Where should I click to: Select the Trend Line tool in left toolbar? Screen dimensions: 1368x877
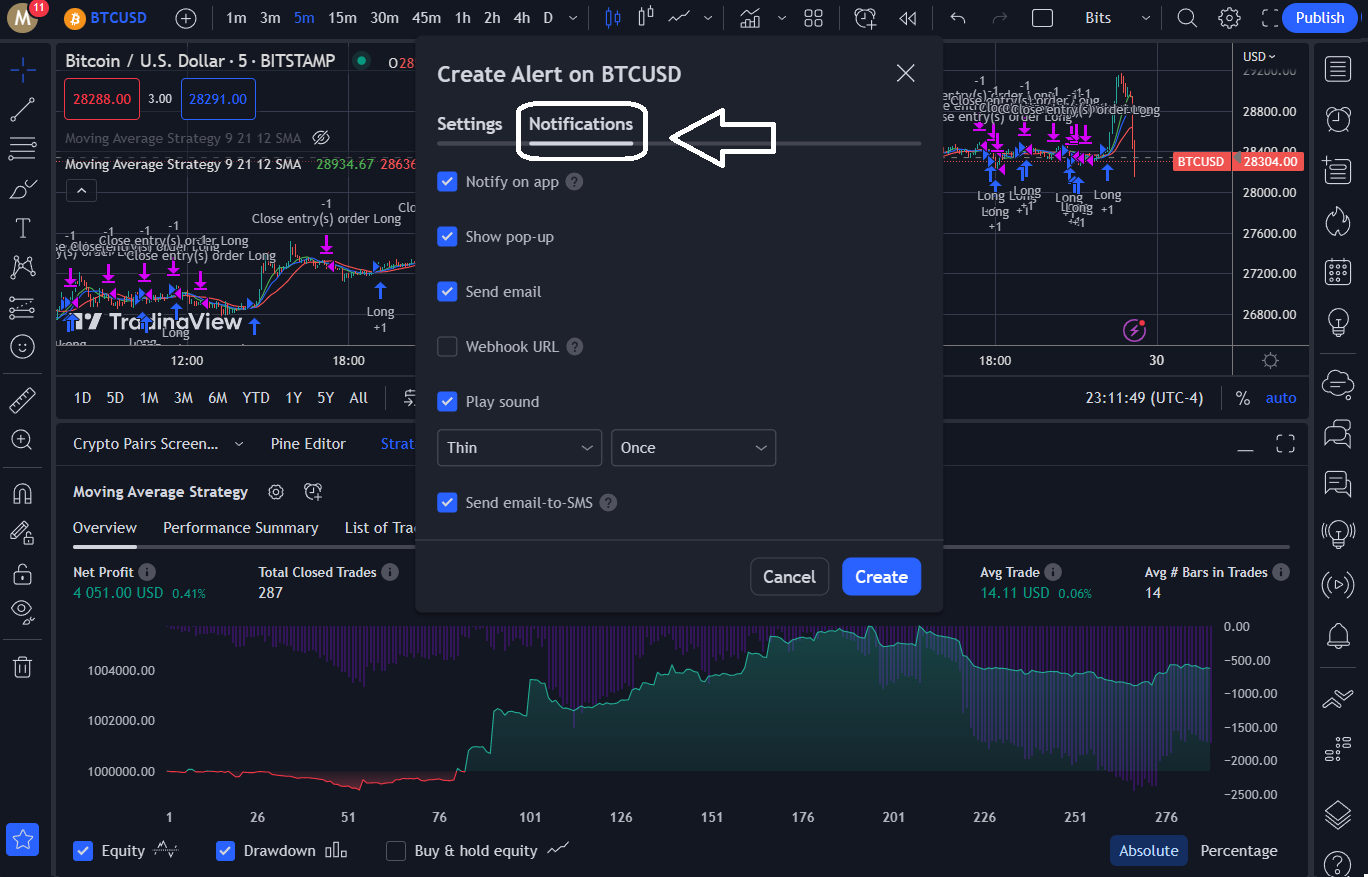tap(22, 109)
